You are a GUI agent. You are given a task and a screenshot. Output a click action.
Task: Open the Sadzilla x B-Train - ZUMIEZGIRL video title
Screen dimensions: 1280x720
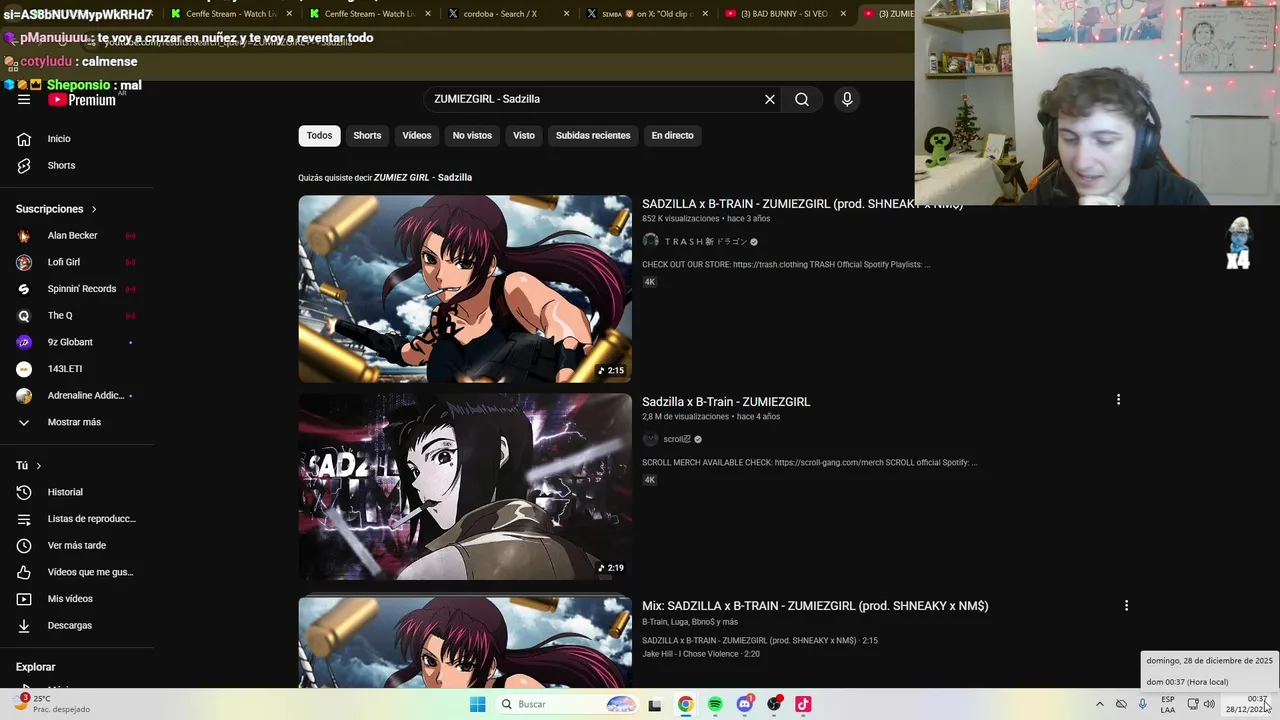pos(726,402)
